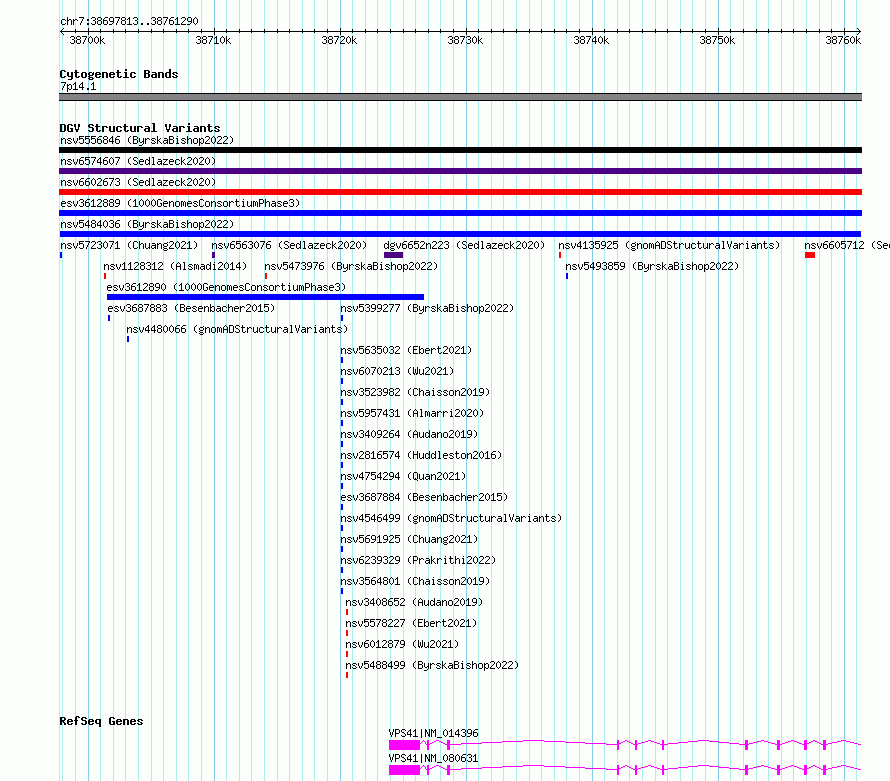Click the nsv6070213 (Wu2021) label
890x781 pixels.
click(397, 371)
